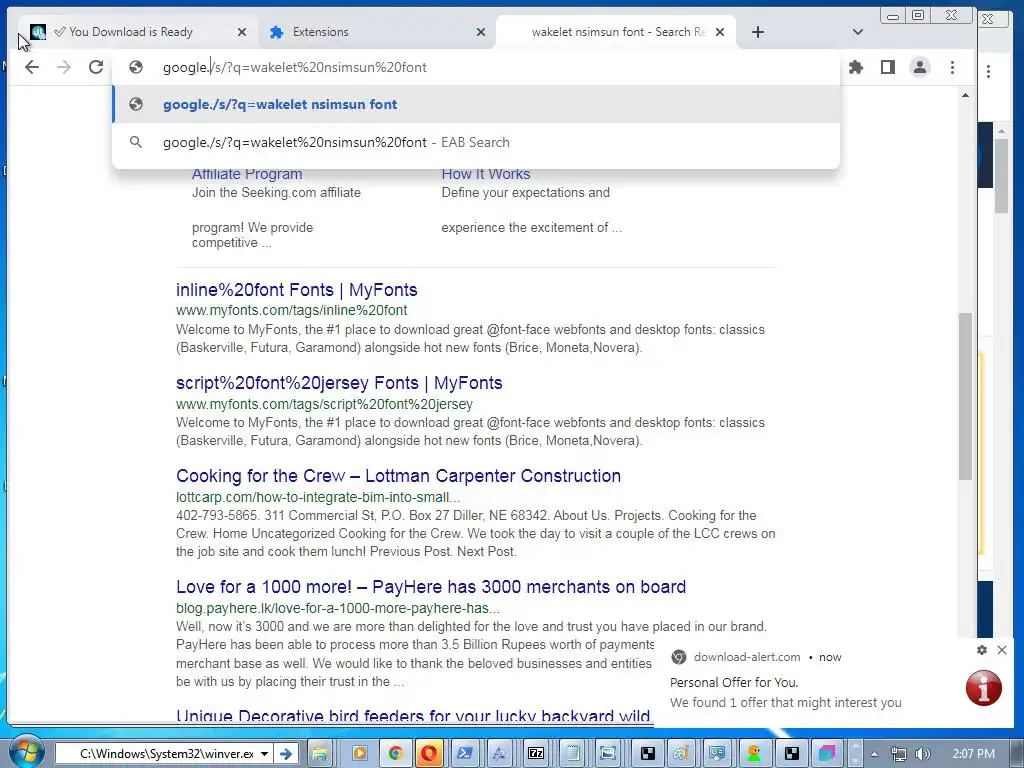Viewport: 1024px width, 768px height.
Task: Choose the EAB Search suggestion
Action: [x=476, y=142]
